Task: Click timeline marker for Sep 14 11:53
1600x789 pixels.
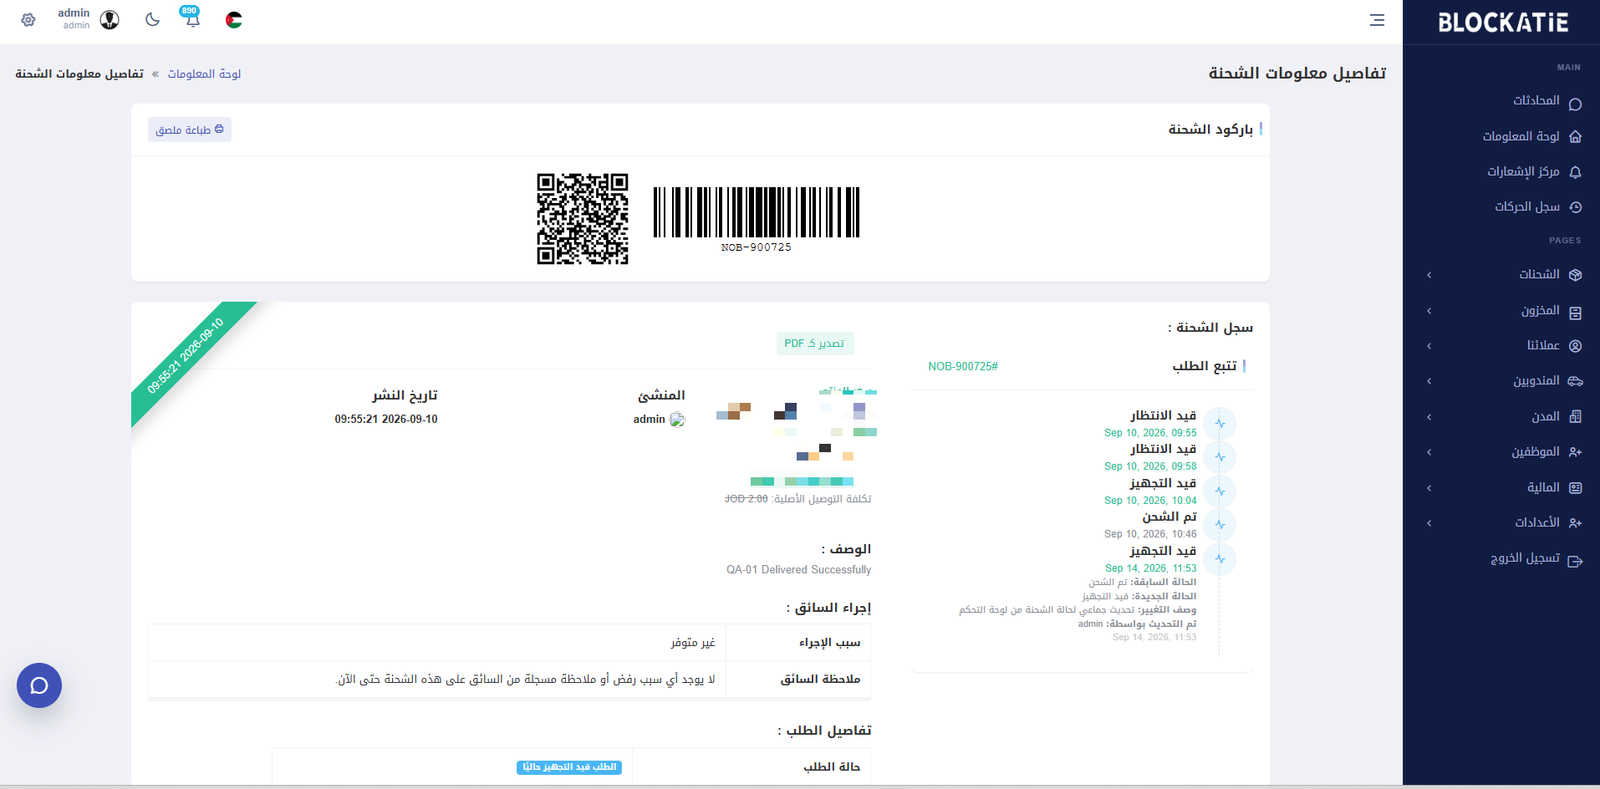Action: (1220, 559)
